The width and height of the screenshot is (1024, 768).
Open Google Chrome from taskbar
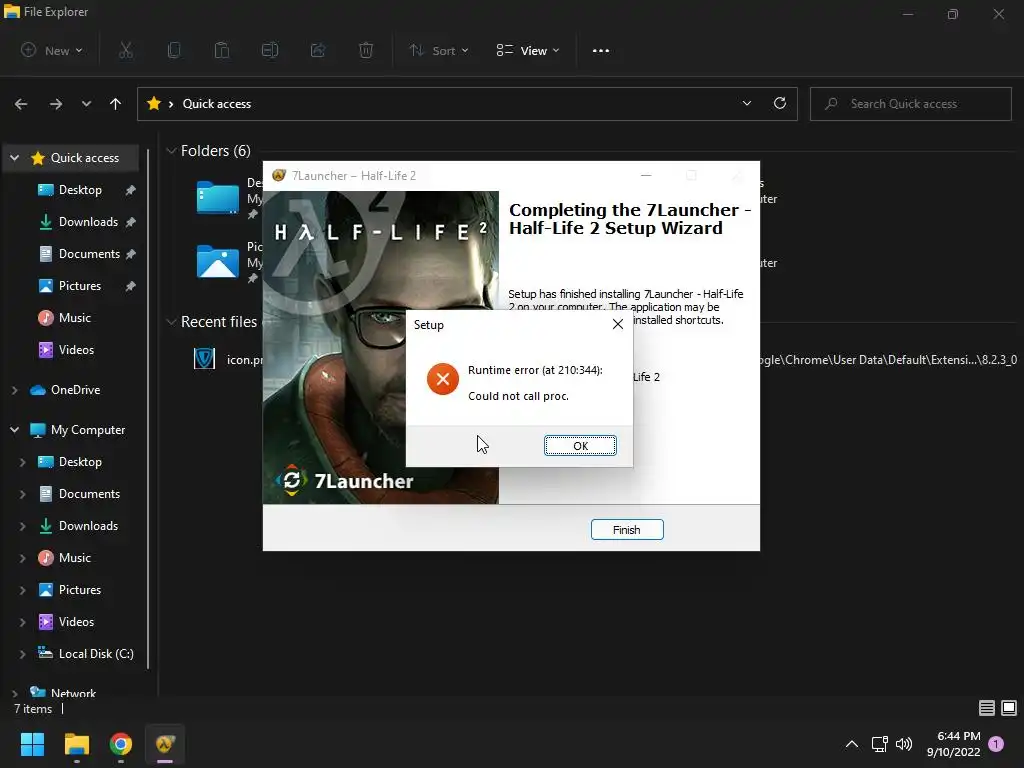(121, 744)
